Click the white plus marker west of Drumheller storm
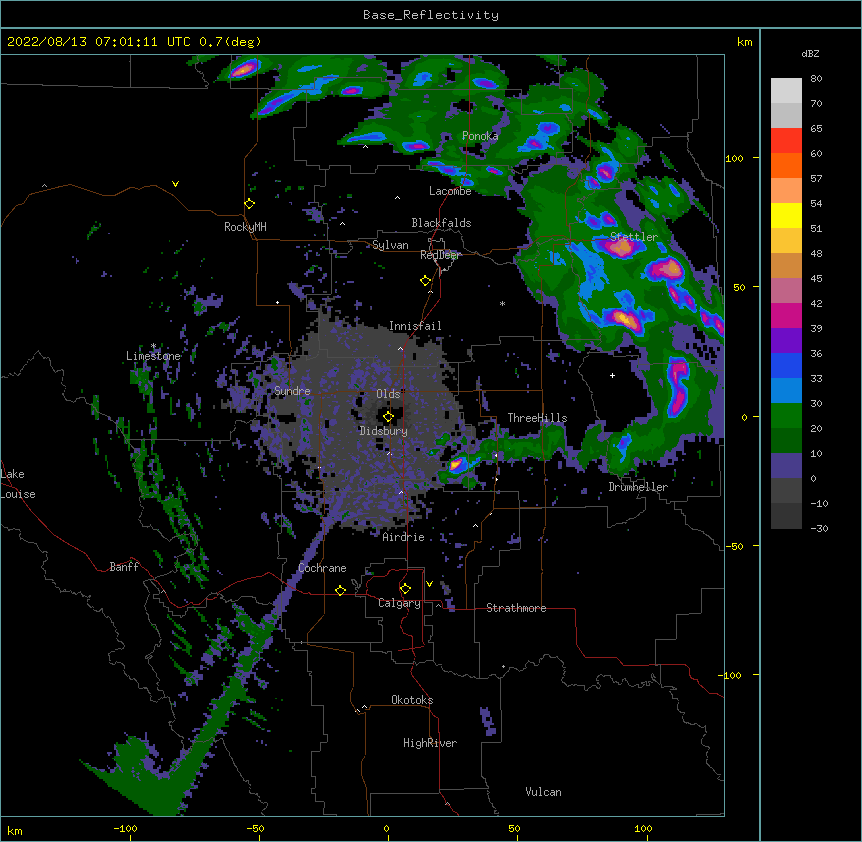The width and height of the screenshot is (862, 842). pos(612,375)
